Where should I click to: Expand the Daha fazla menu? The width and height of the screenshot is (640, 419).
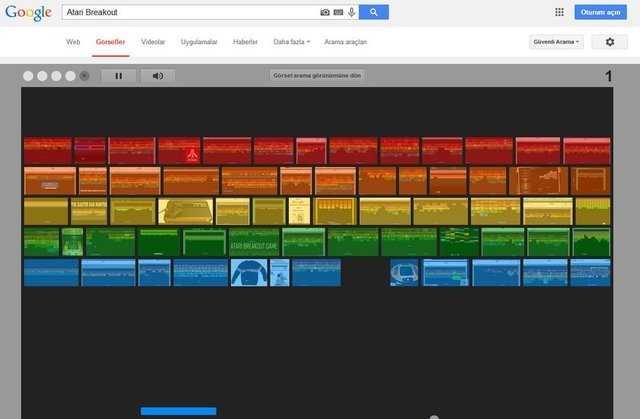pos(291,42)
